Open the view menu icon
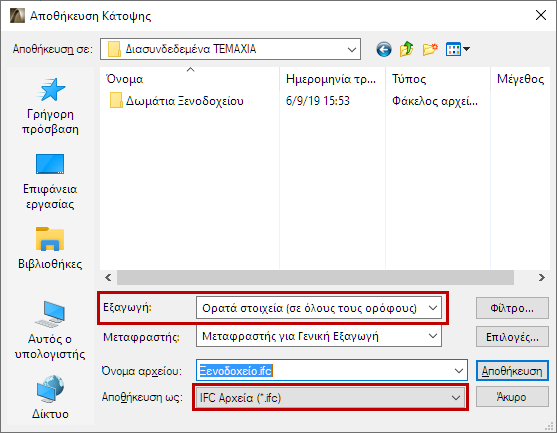This screenshot has width=557, height=433. (x=458, y=49)
